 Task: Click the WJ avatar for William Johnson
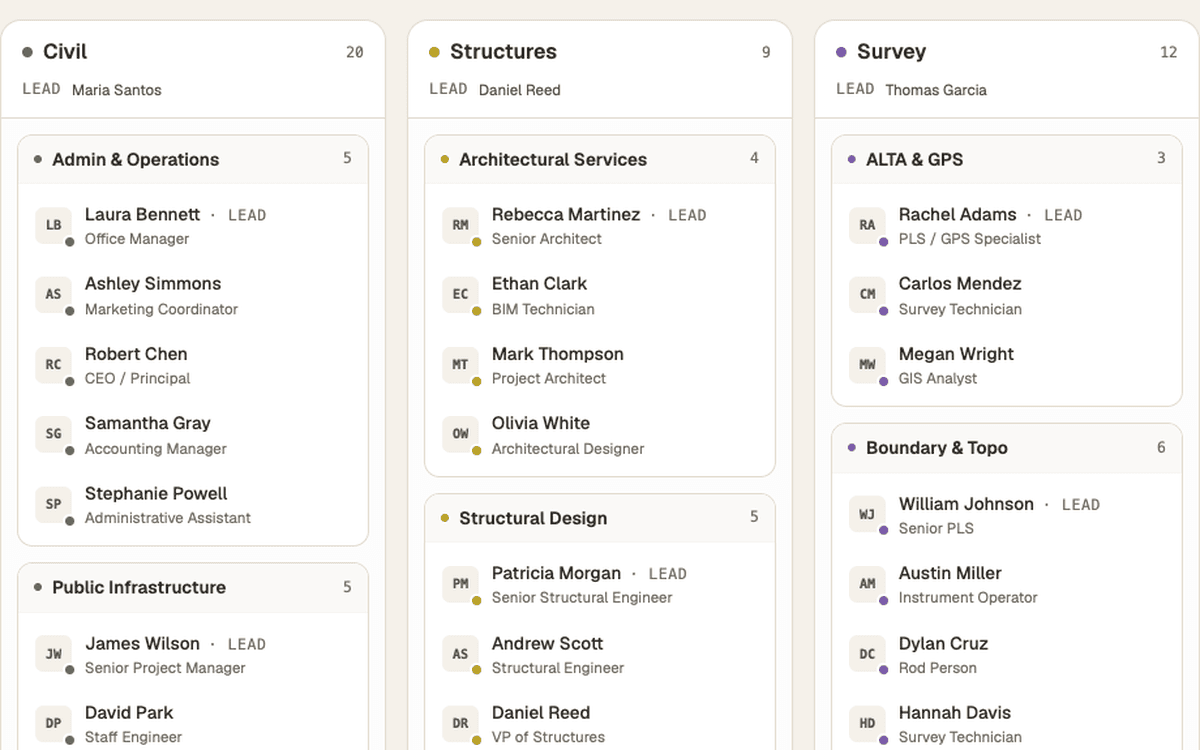point(868,515)
